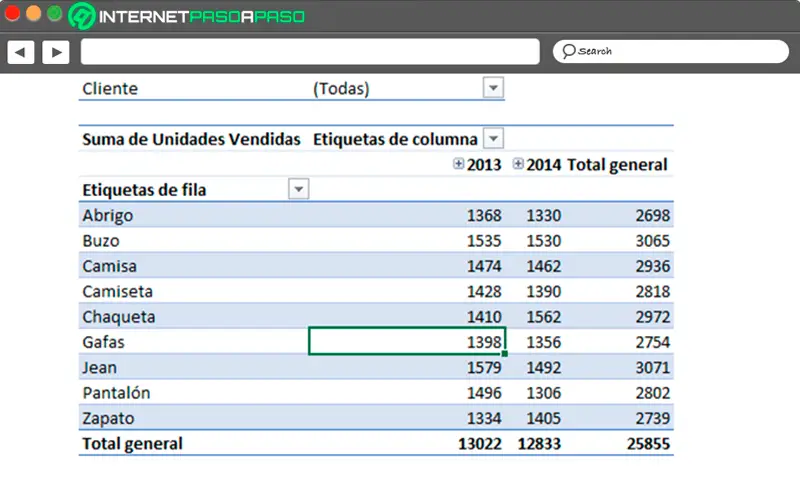Click the Suma de Unidades Vendidas cell

pos(191,140)
